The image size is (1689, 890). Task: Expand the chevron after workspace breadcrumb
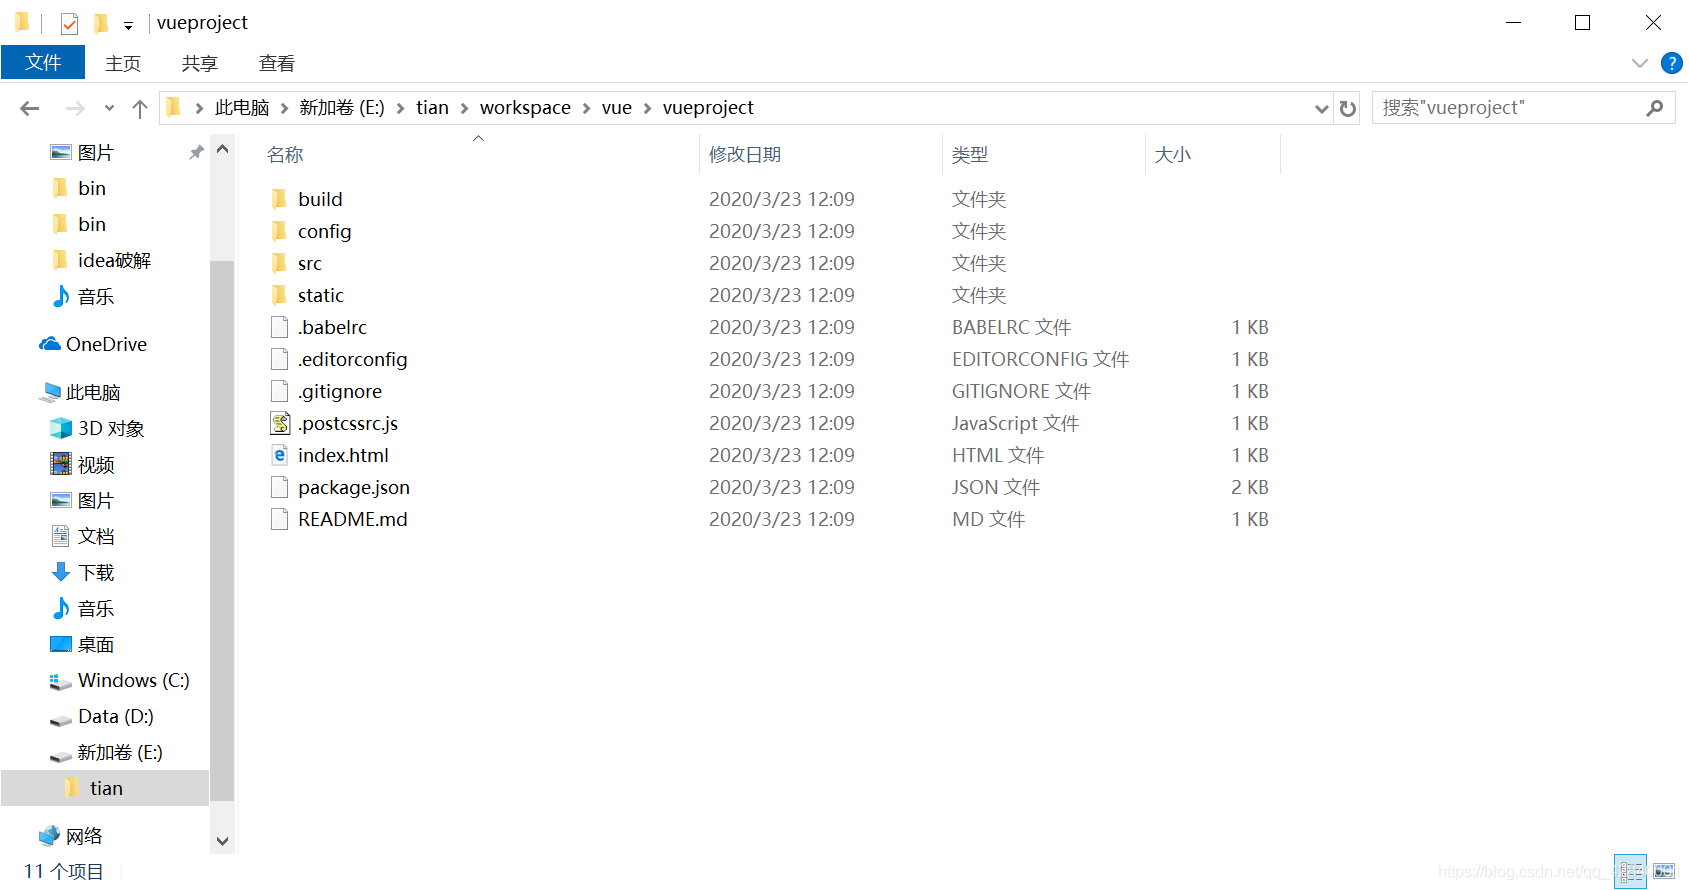pyautogui.click(x=586, y=108)
